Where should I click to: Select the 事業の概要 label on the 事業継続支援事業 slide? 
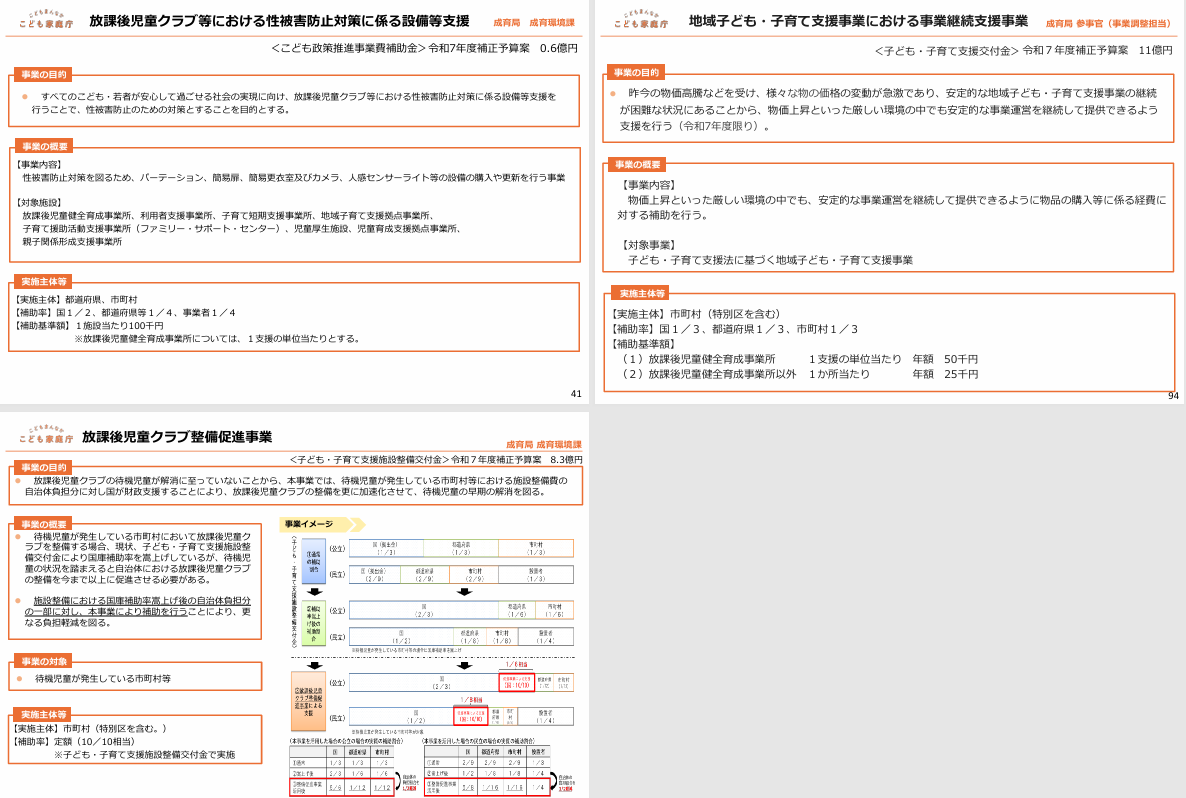point(638,164)
